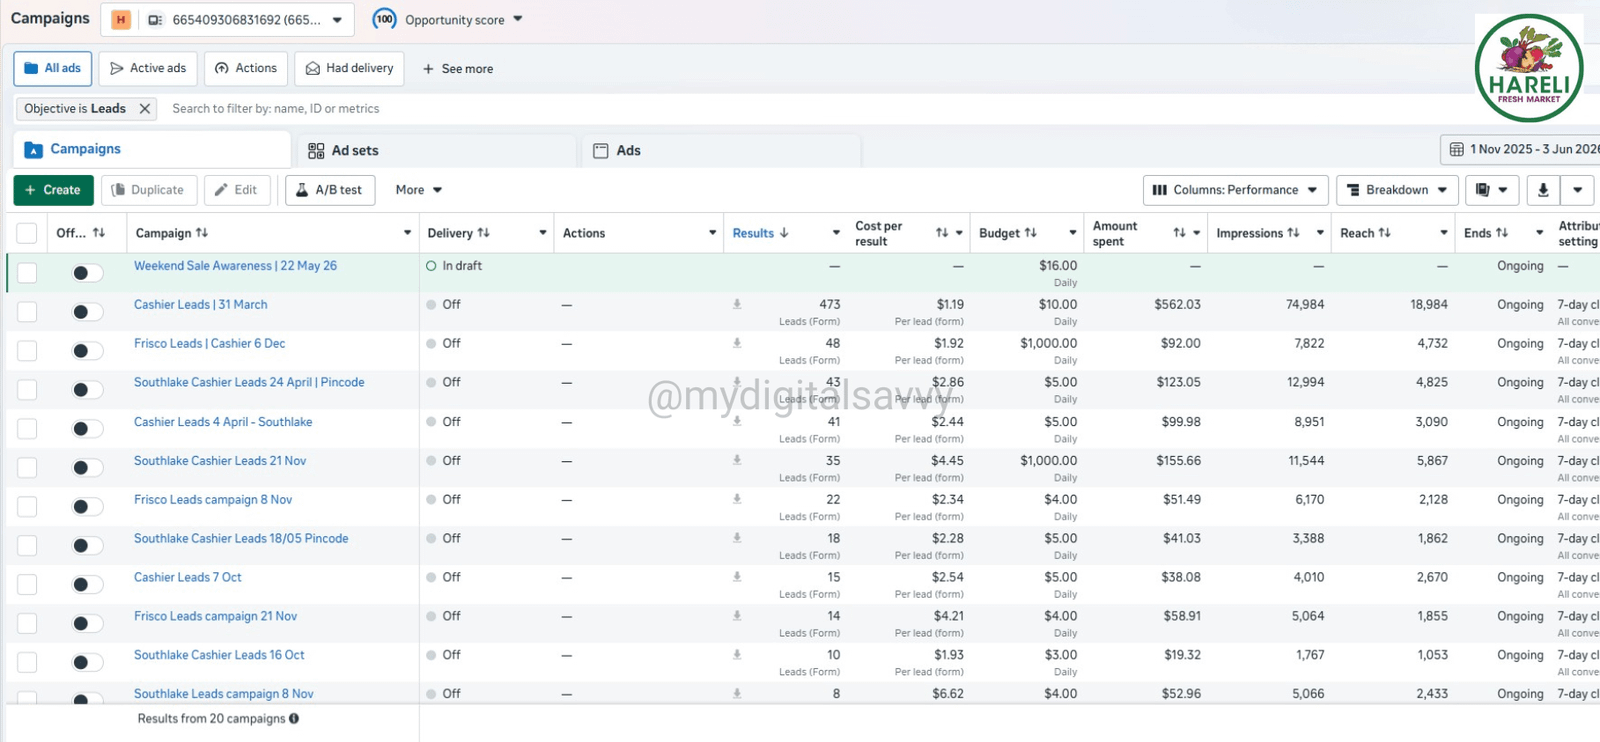Open Columns: Performance dropdown
The image size is (1600, 742).
(1236, 190)
